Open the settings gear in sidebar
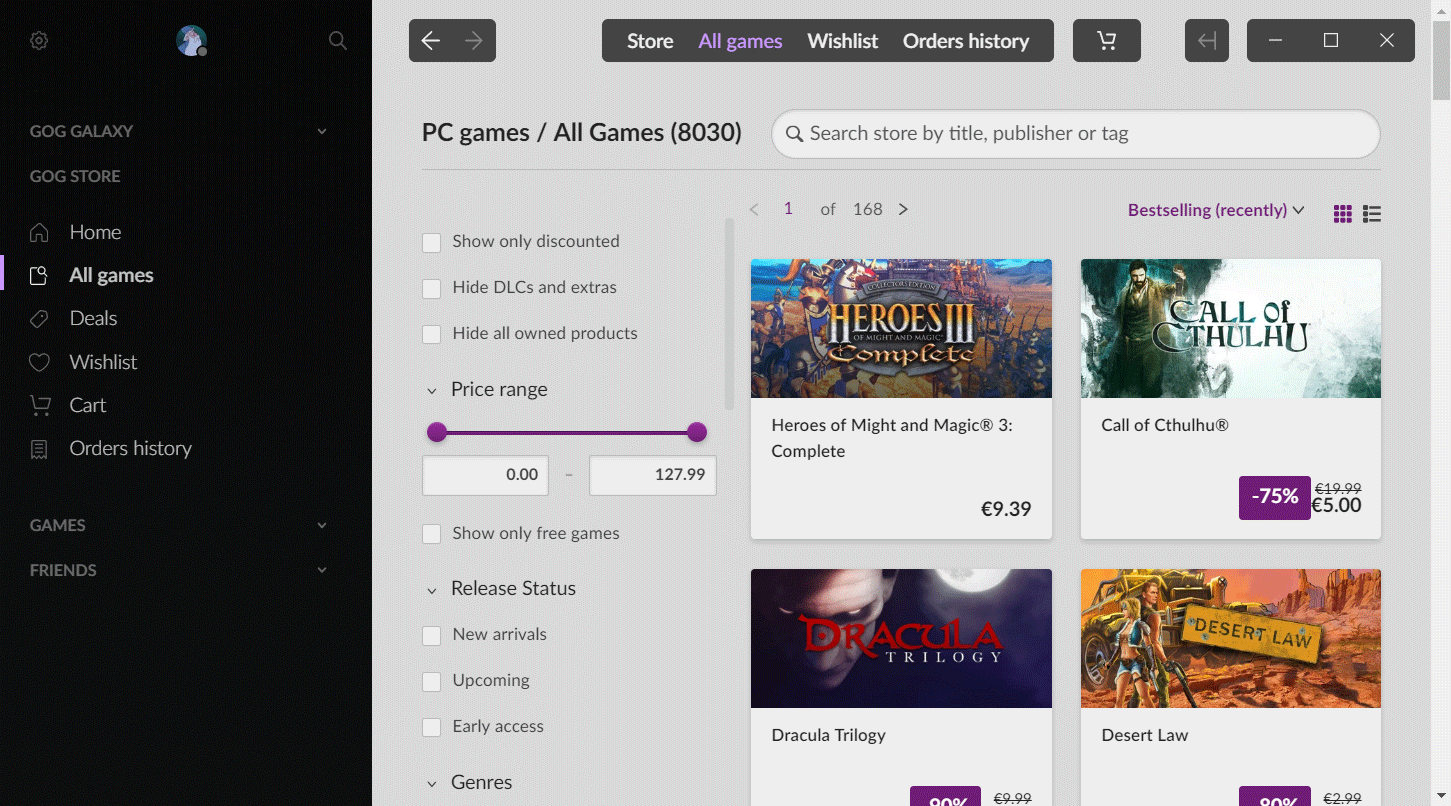 coord(39,41)
